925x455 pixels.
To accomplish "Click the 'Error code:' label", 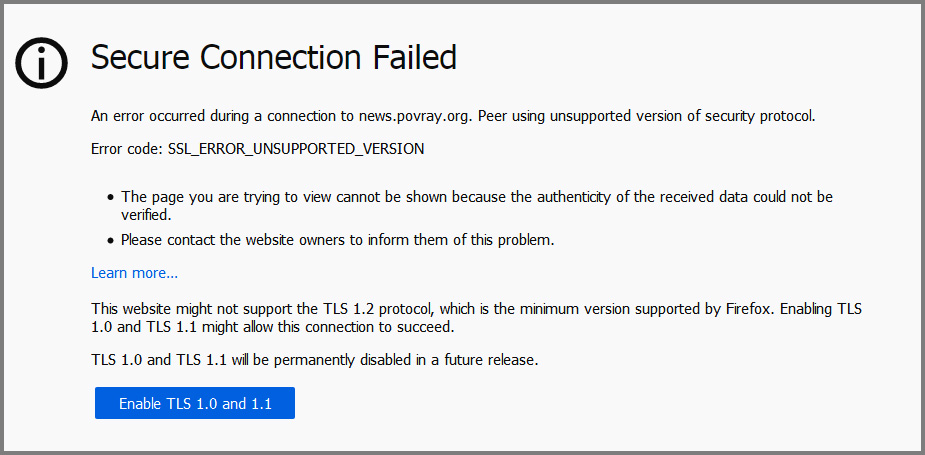I will click(x=127, y=149).
